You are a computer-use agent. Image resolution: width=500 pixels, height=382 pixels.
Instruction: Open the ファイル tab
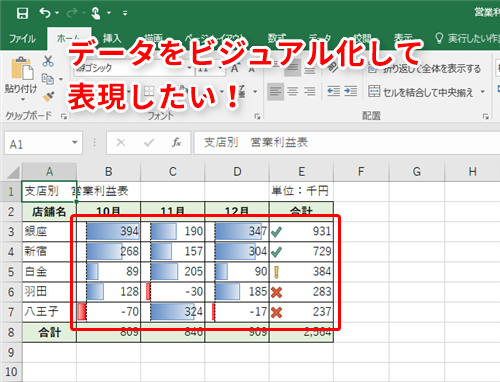tap(22, 39)
